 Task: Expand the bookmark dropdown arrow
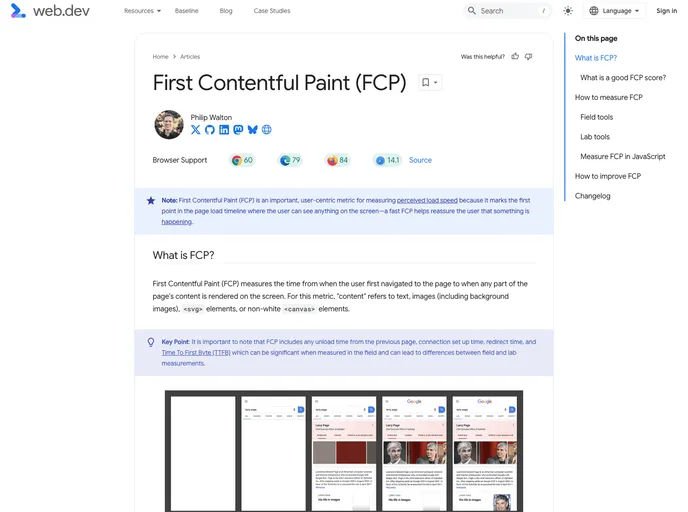(x=436, y=82)
